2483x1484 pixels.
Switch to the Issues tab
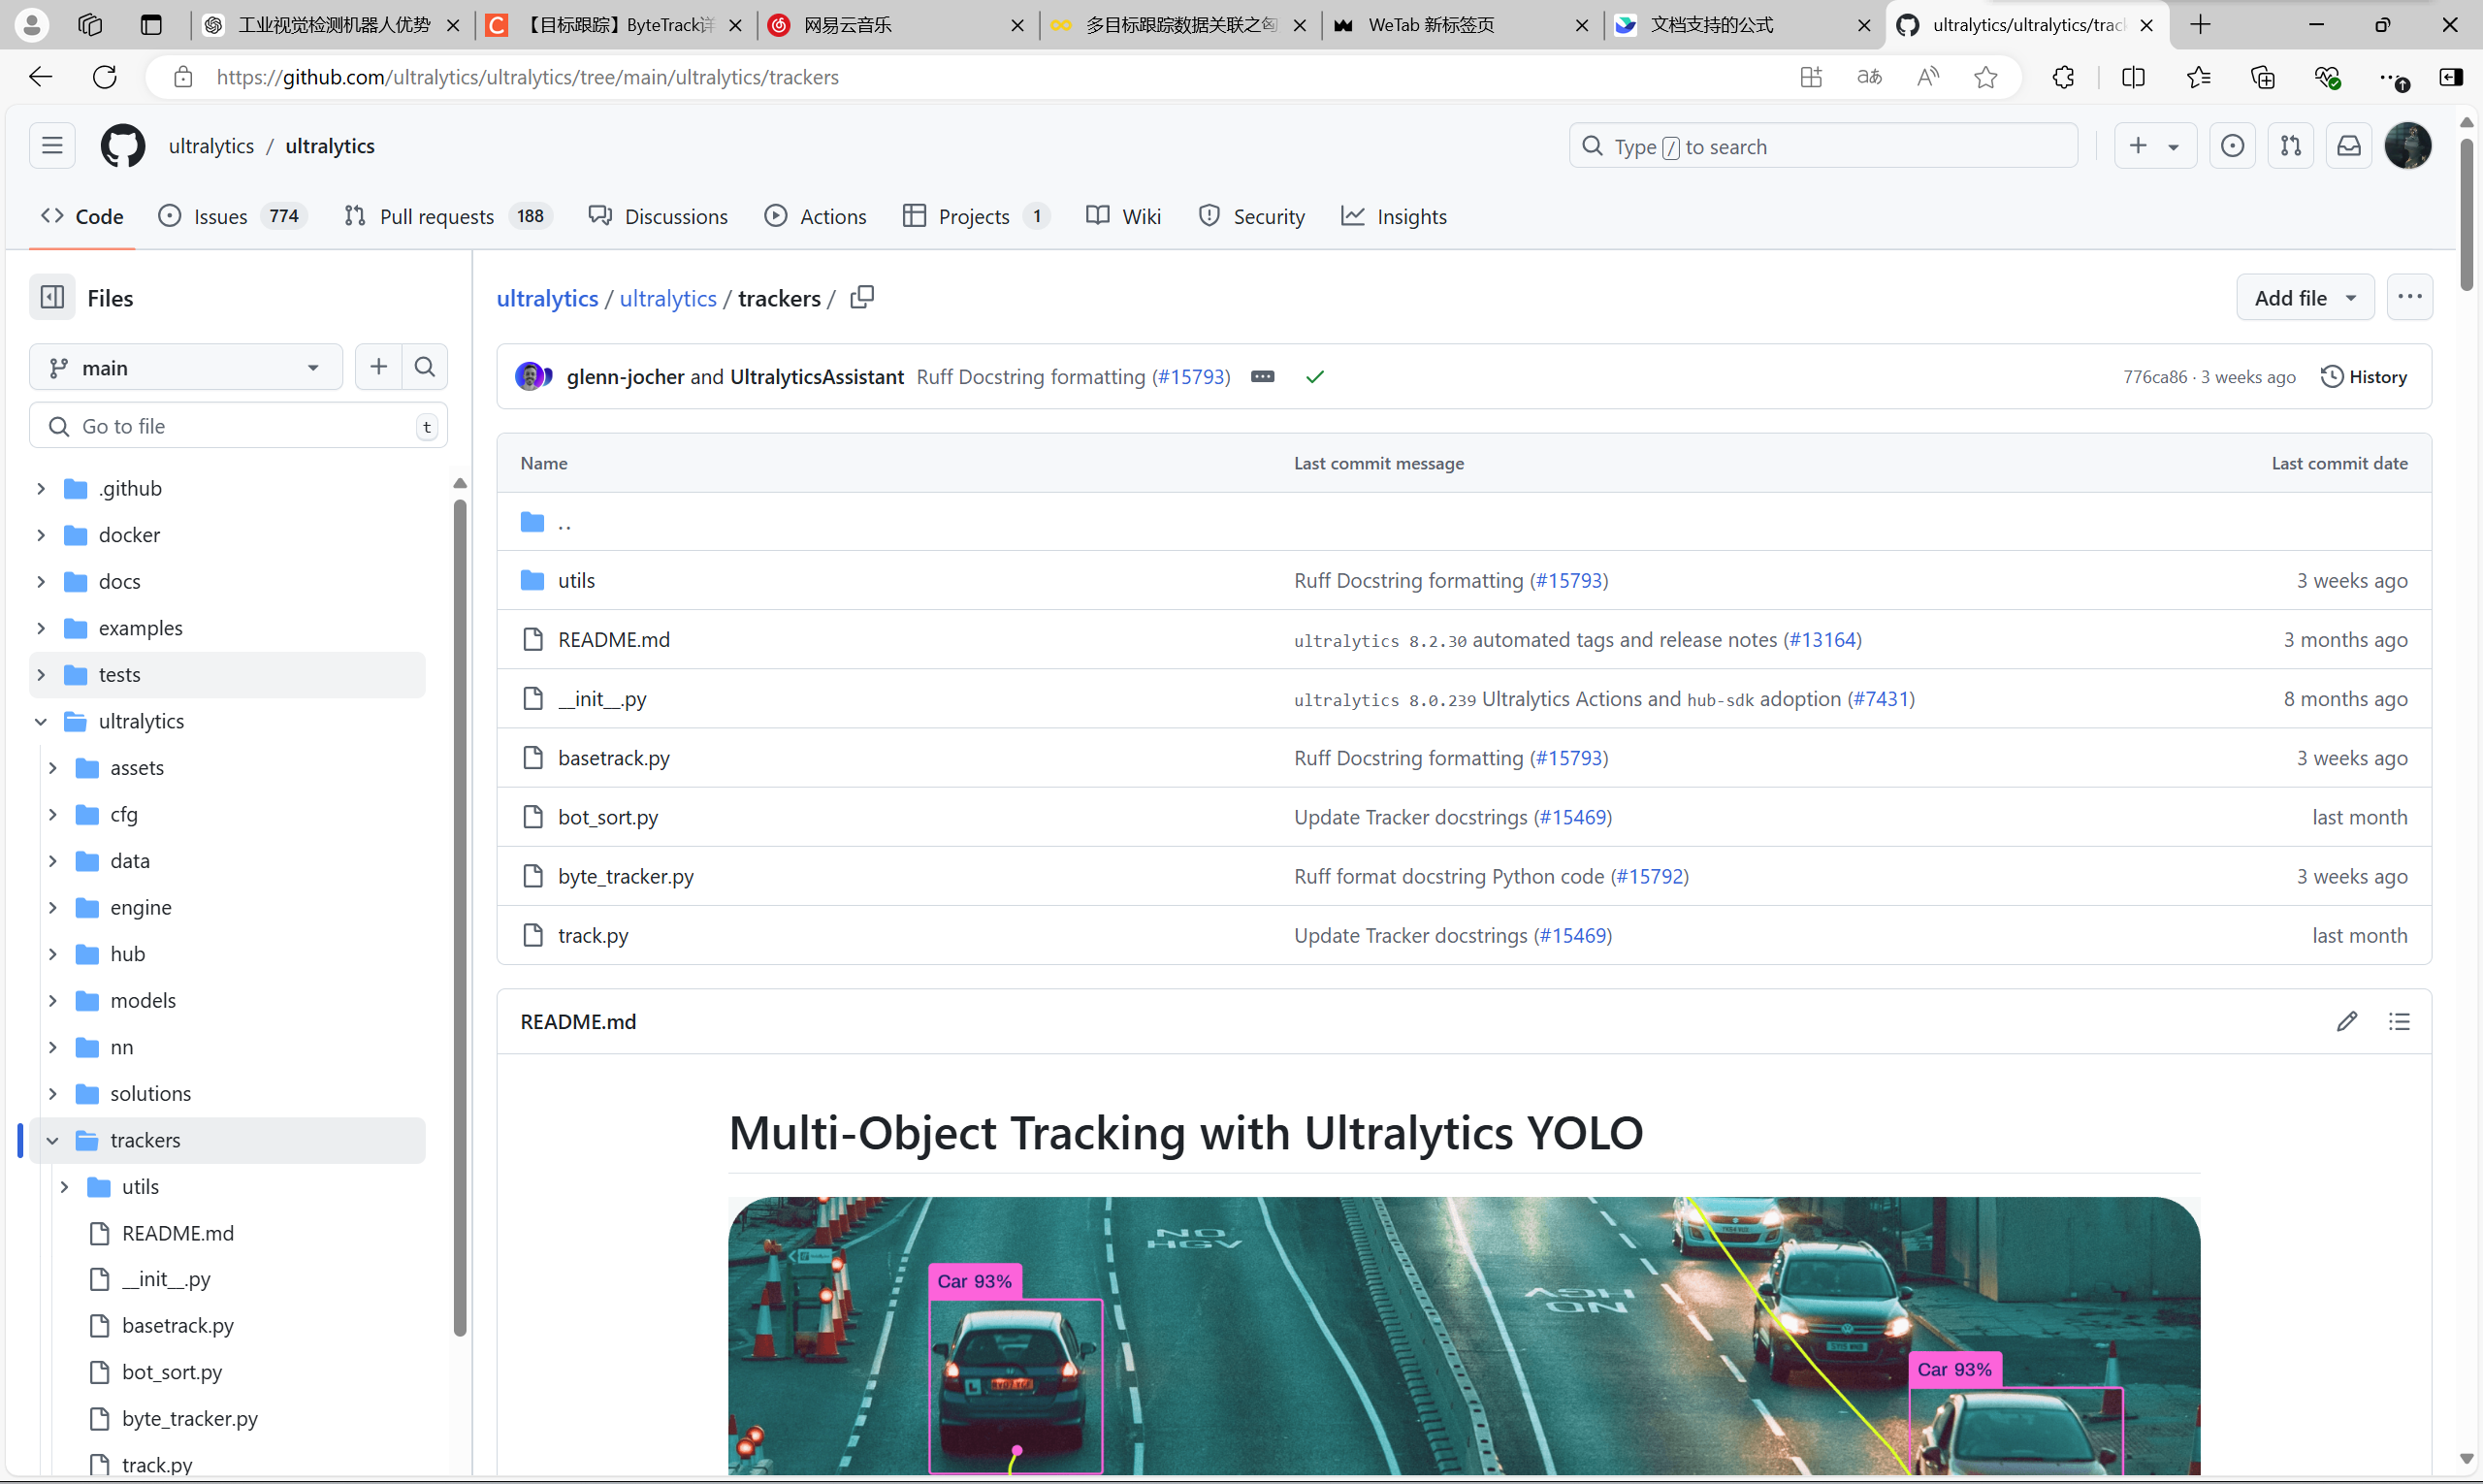232,216
